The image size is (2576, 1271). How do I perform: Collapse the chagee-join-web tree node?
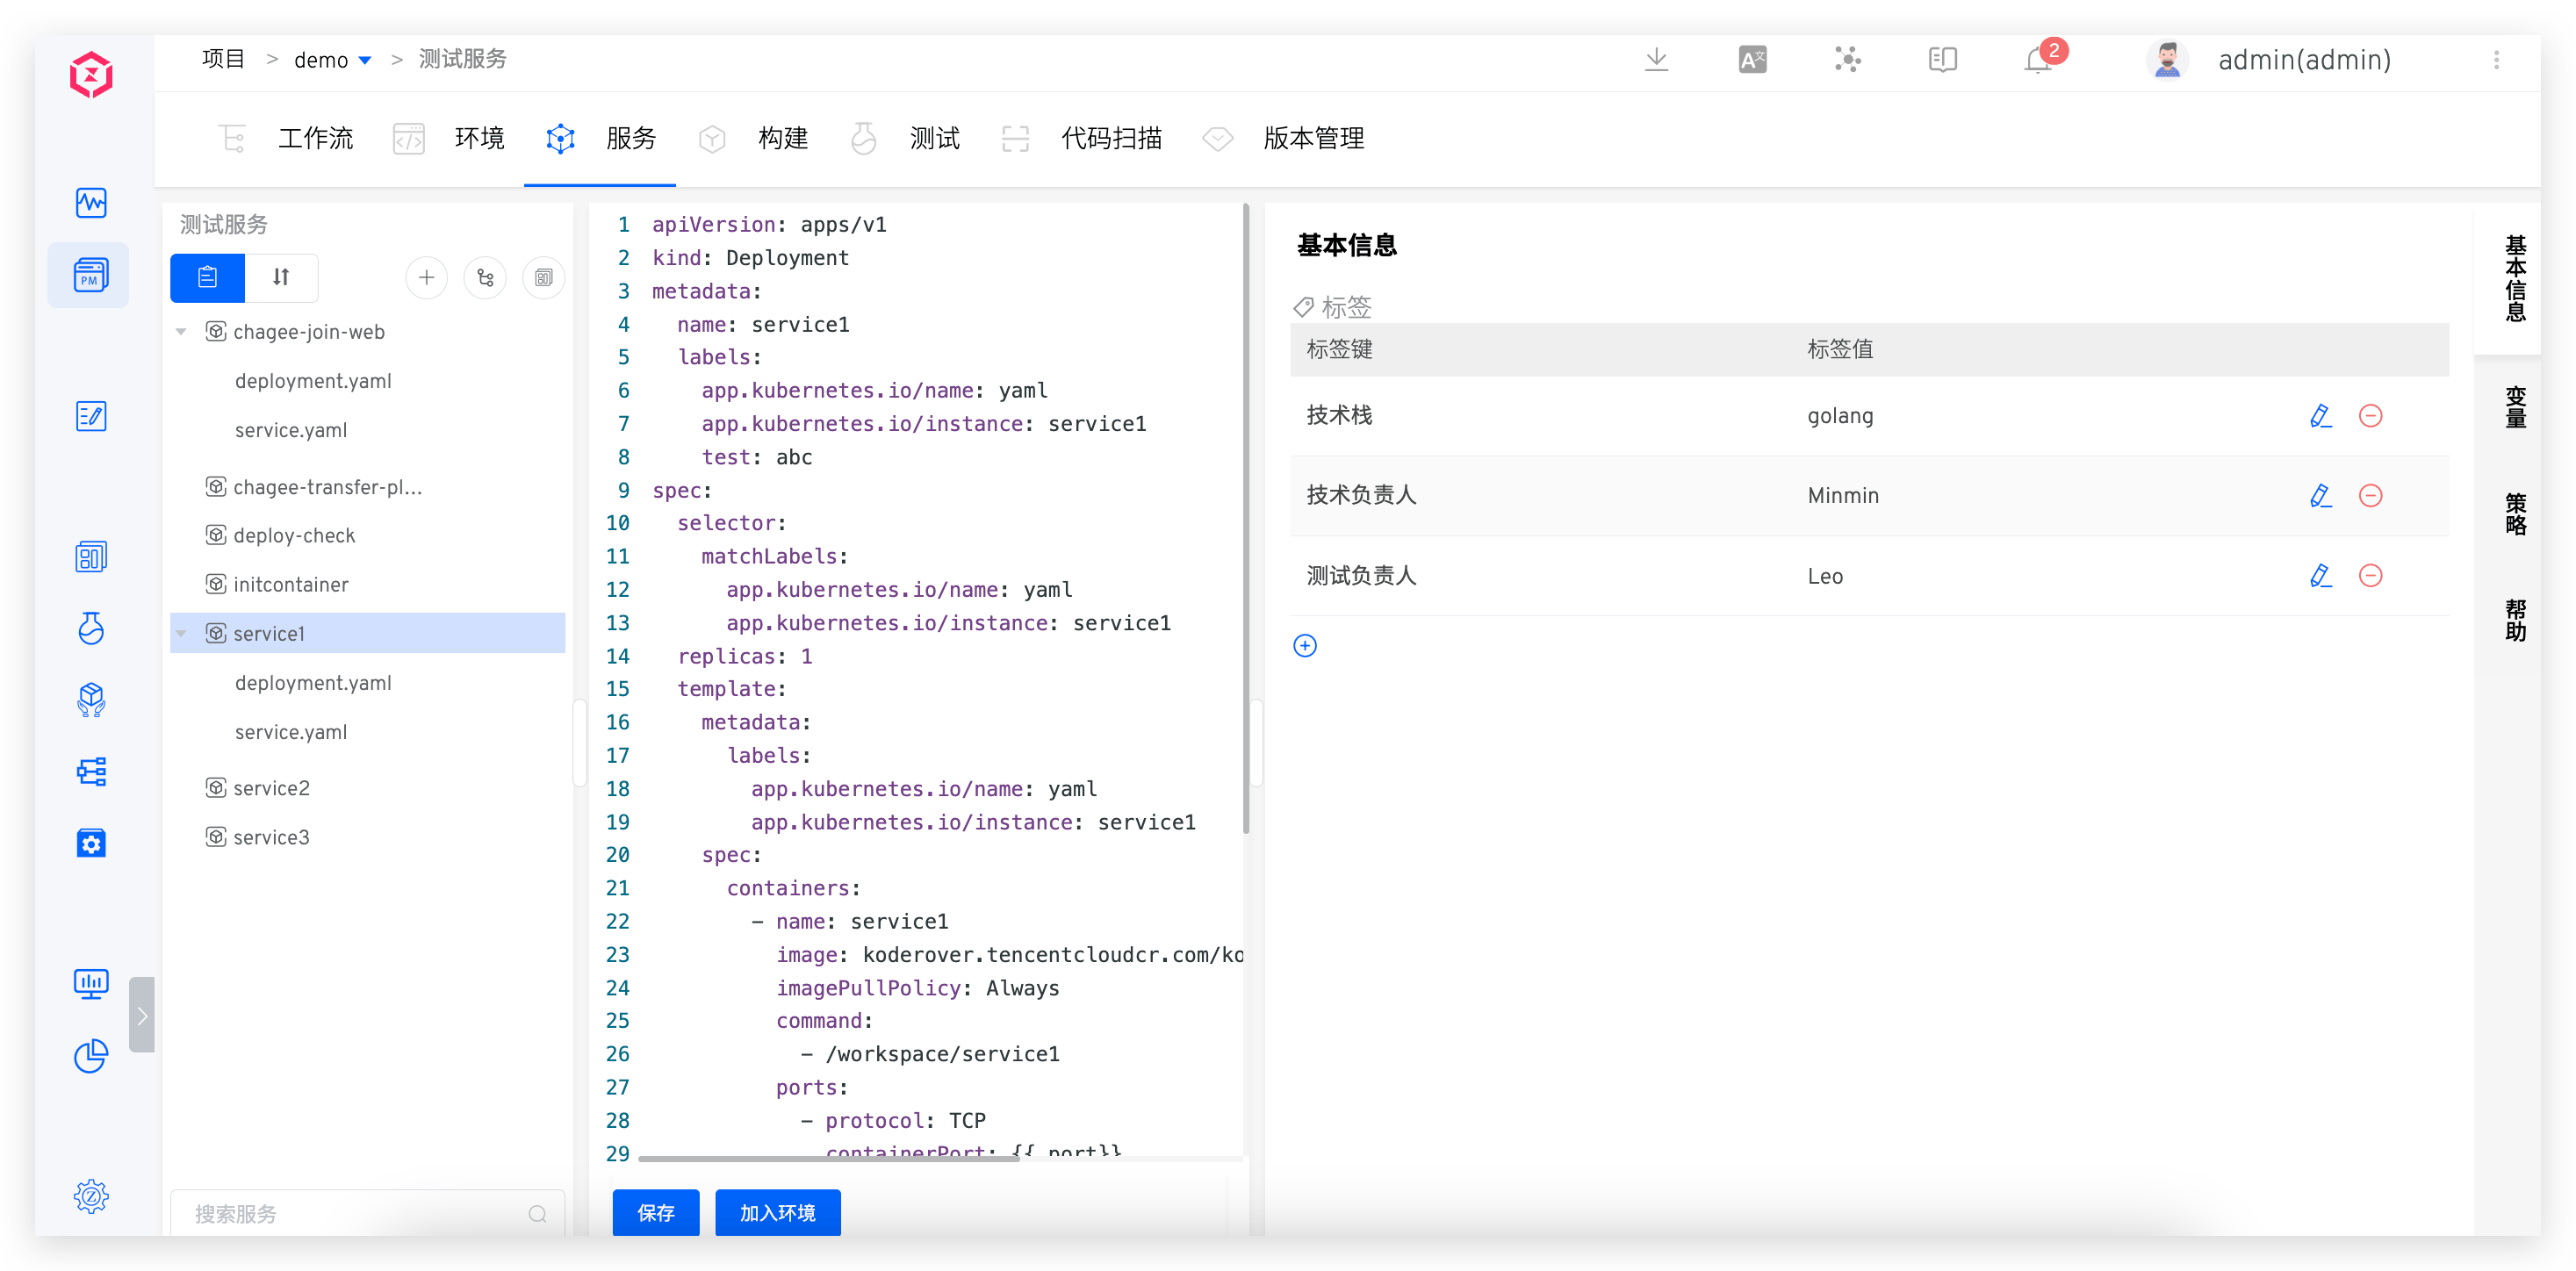(181, 332)
